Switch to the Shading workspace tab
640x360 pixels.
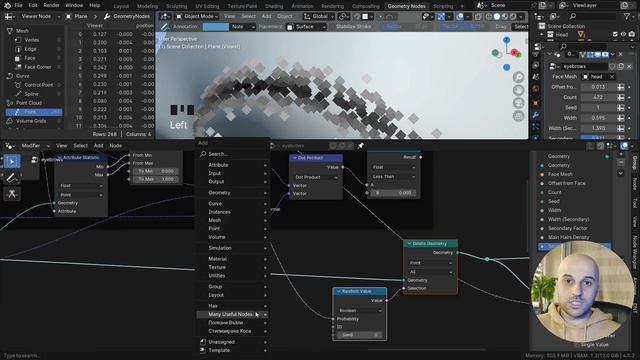tap(274, 6)
